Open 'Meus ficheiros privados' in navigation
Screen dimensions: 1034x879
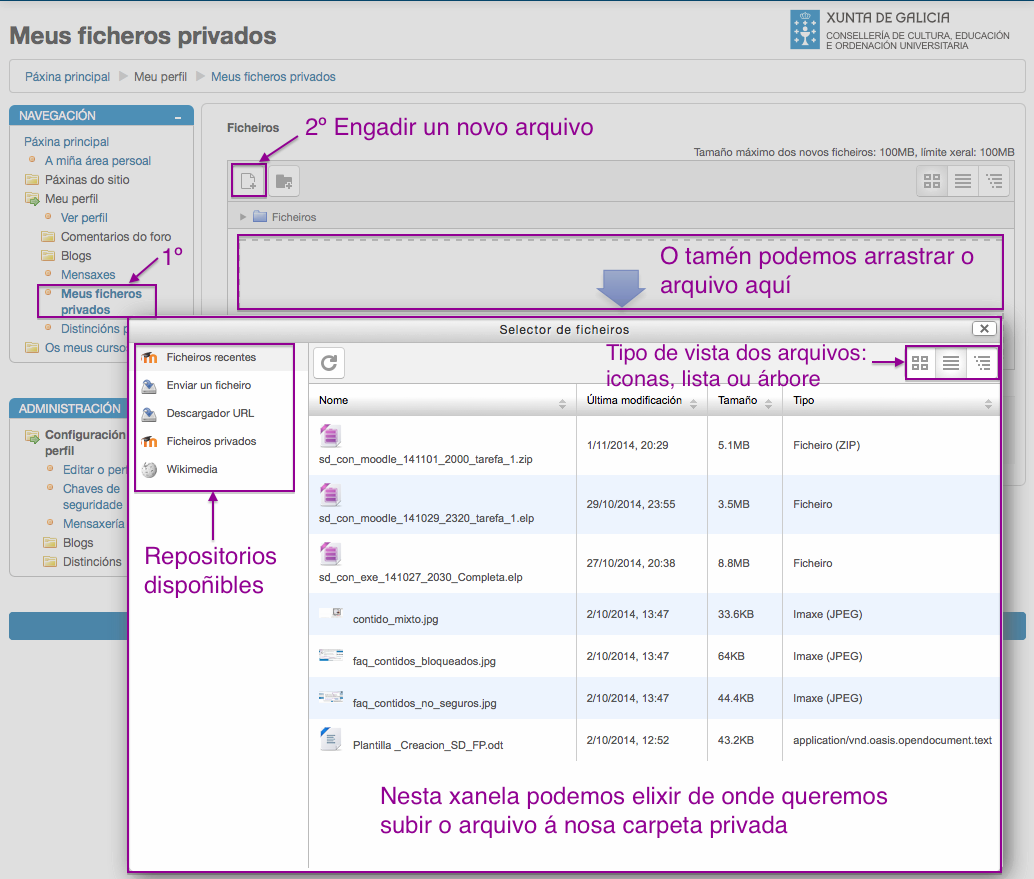(x=100, y=302)
